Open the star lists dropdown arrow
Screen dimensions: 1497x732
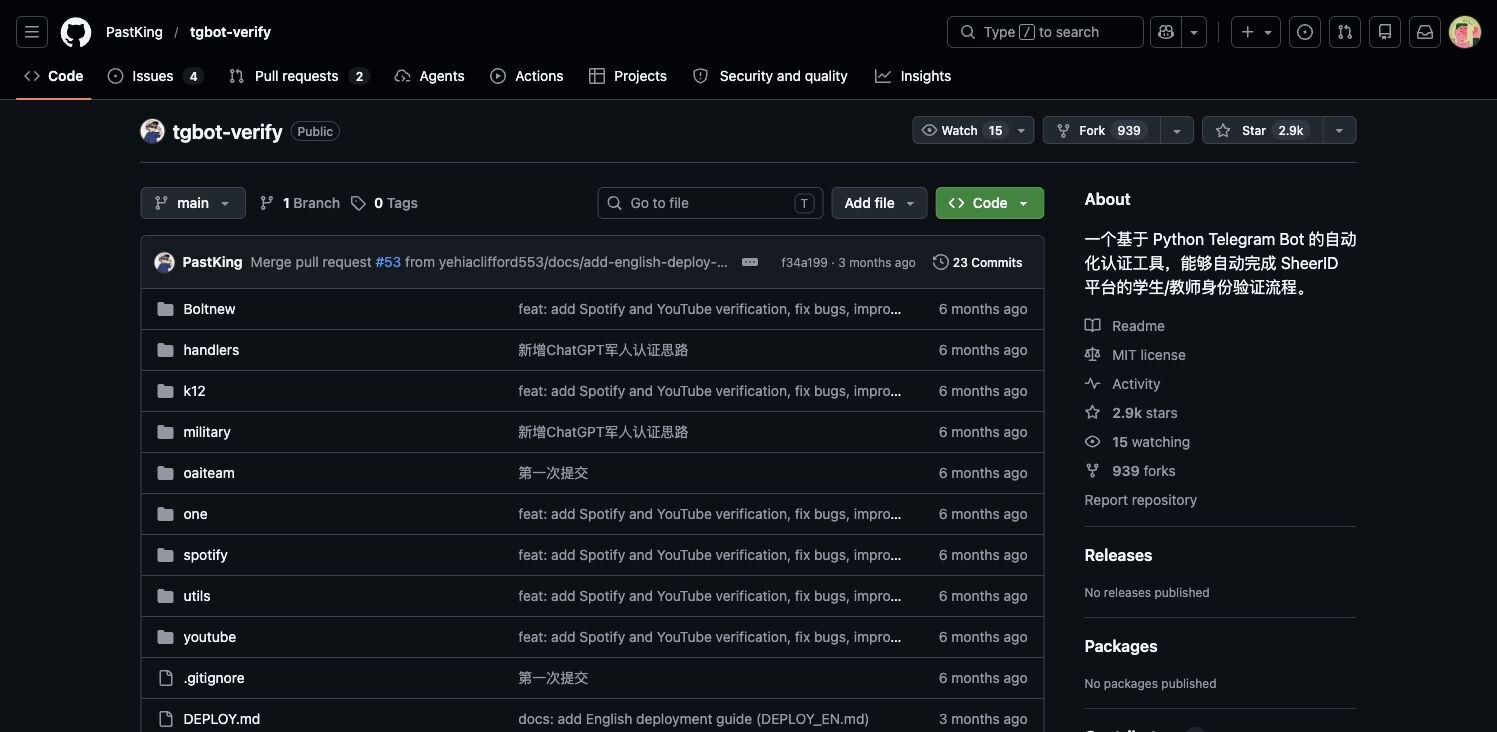[x=1339, y=131]
